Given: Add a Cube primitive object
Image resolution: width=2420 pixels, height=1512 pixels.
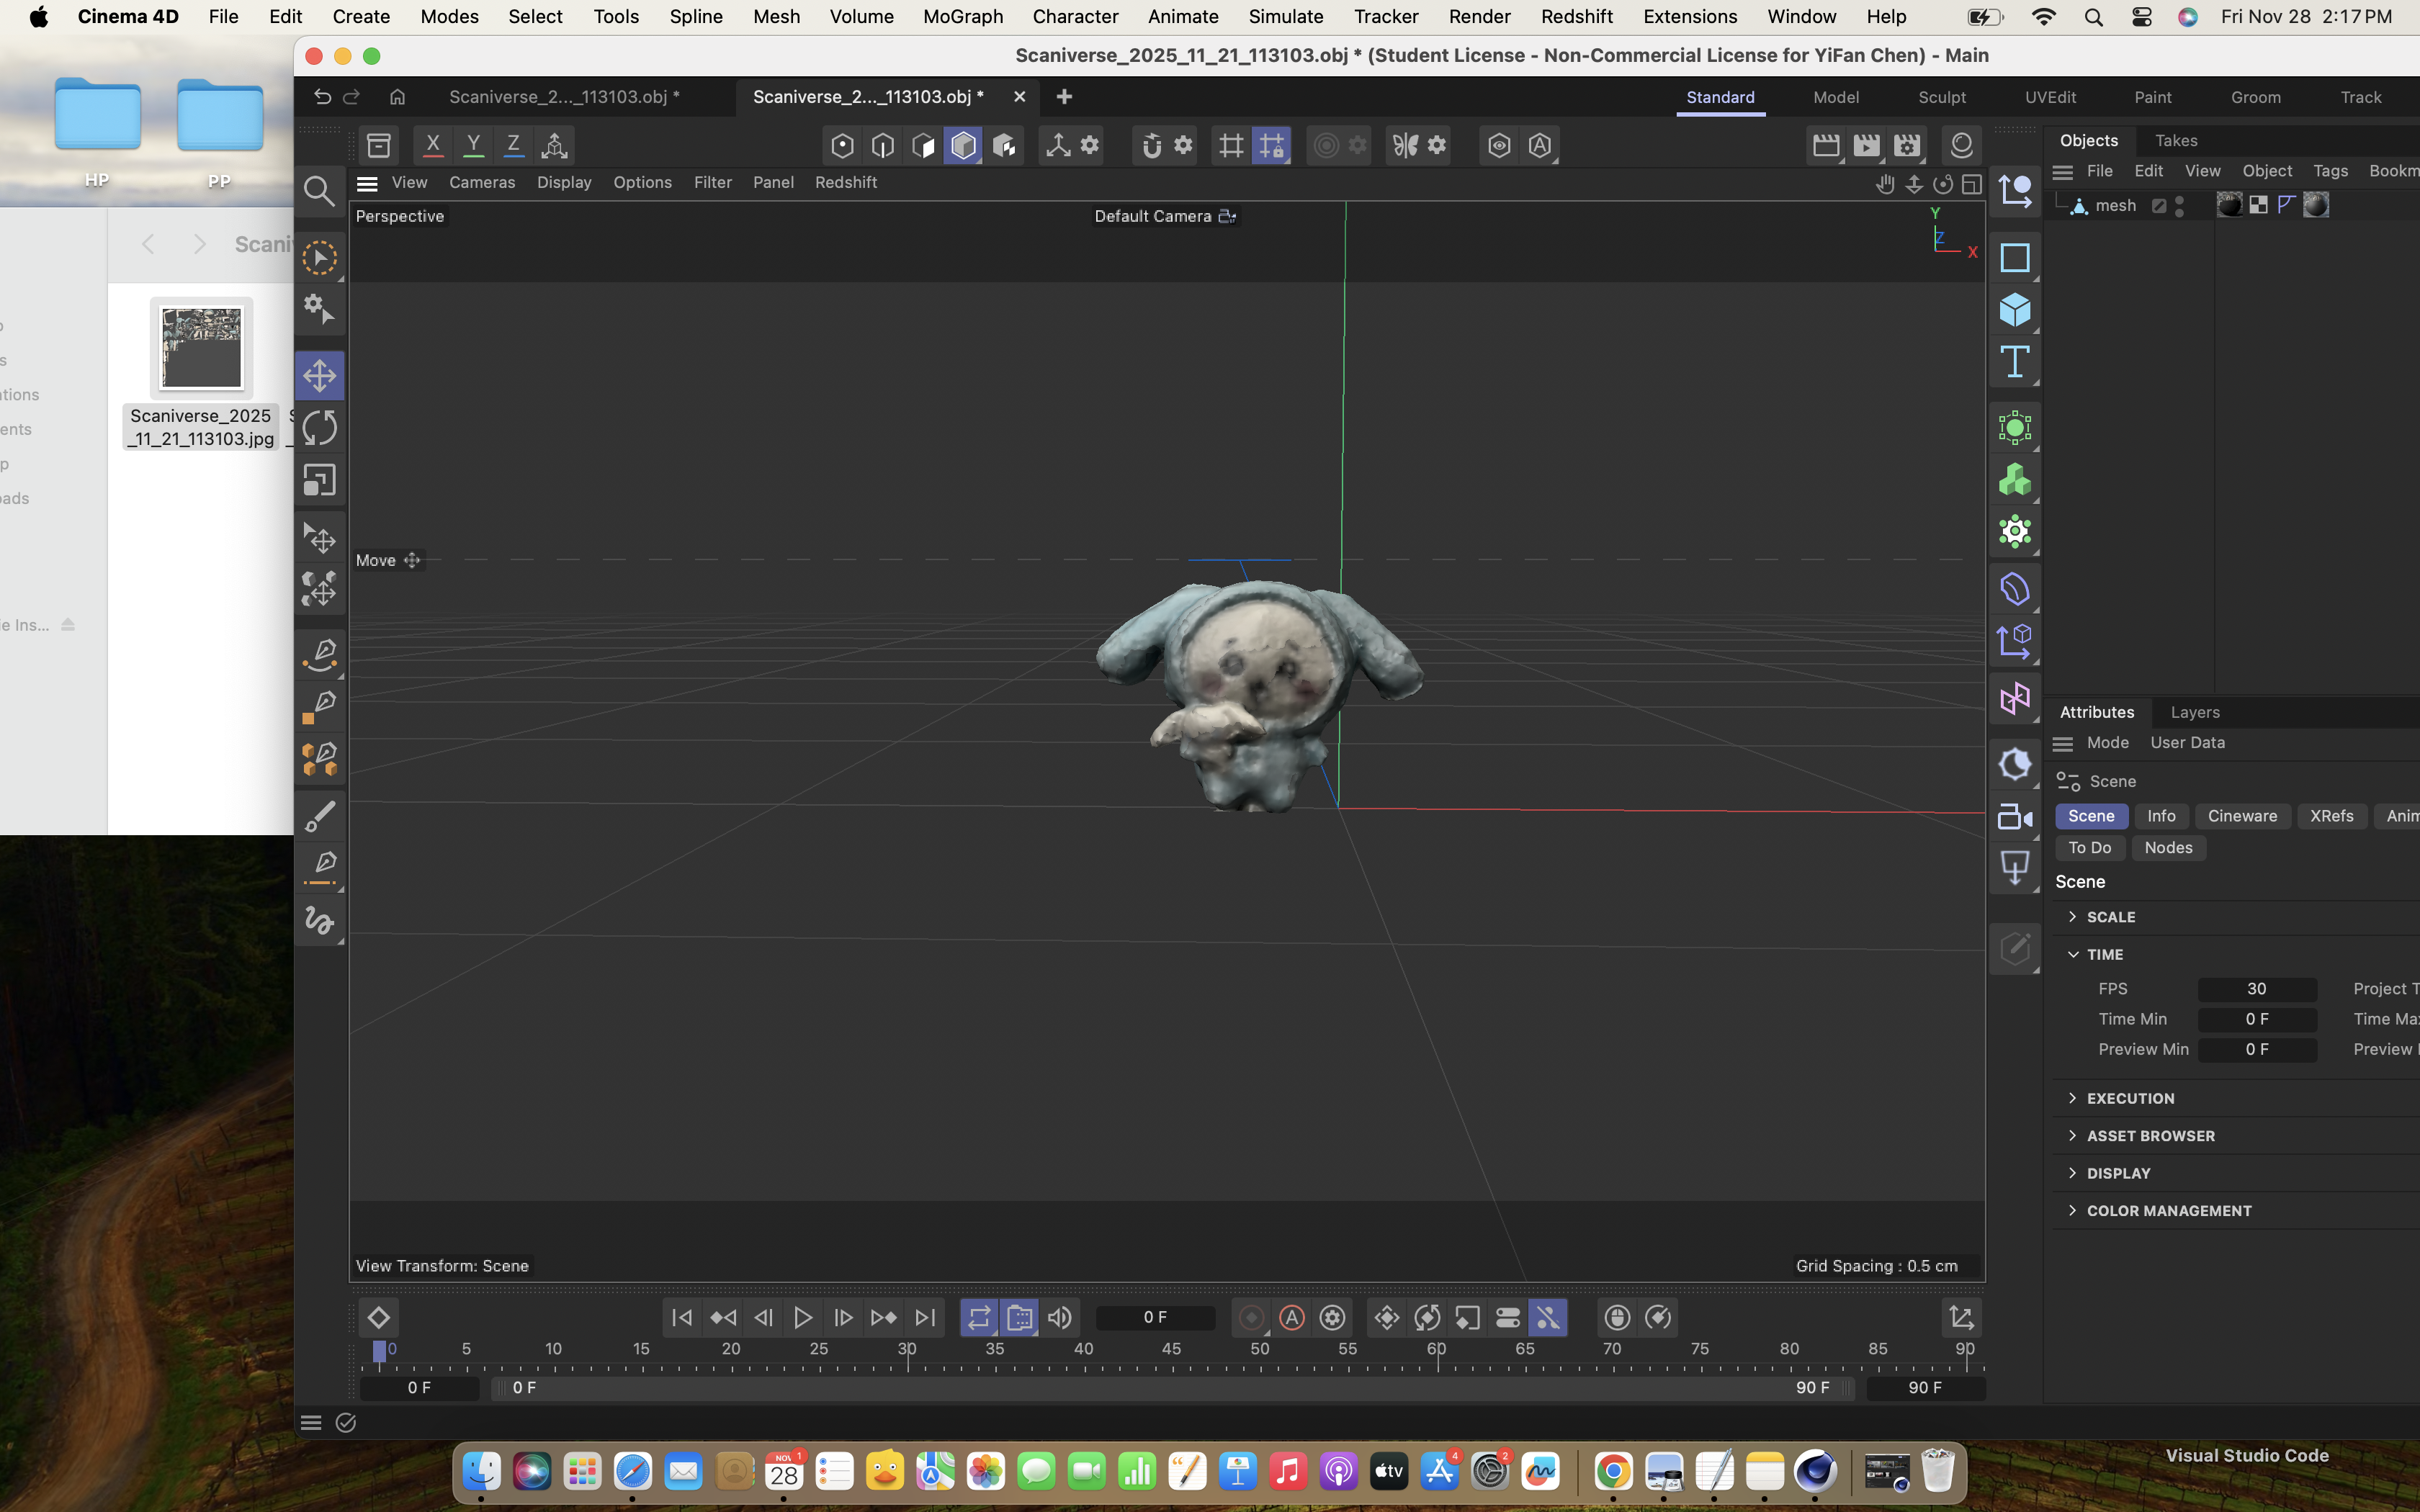Looking at the screenshot, I should (x=2014, y=310).
